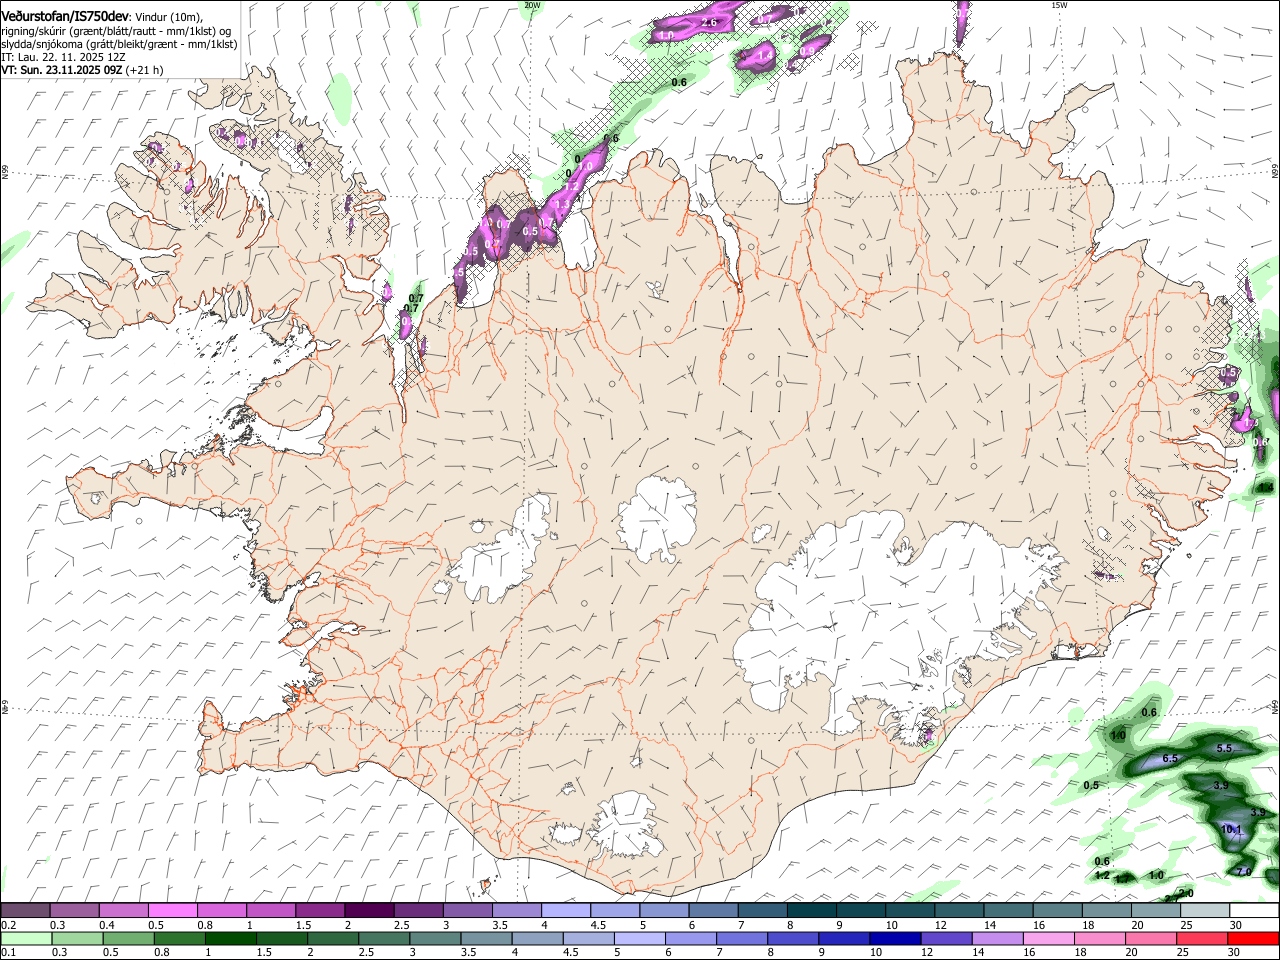Viewport: 1280px width, 960px height.
Task: Click the darkest purple 2 swatch in top legend row
Action: (x=368, y=911)
